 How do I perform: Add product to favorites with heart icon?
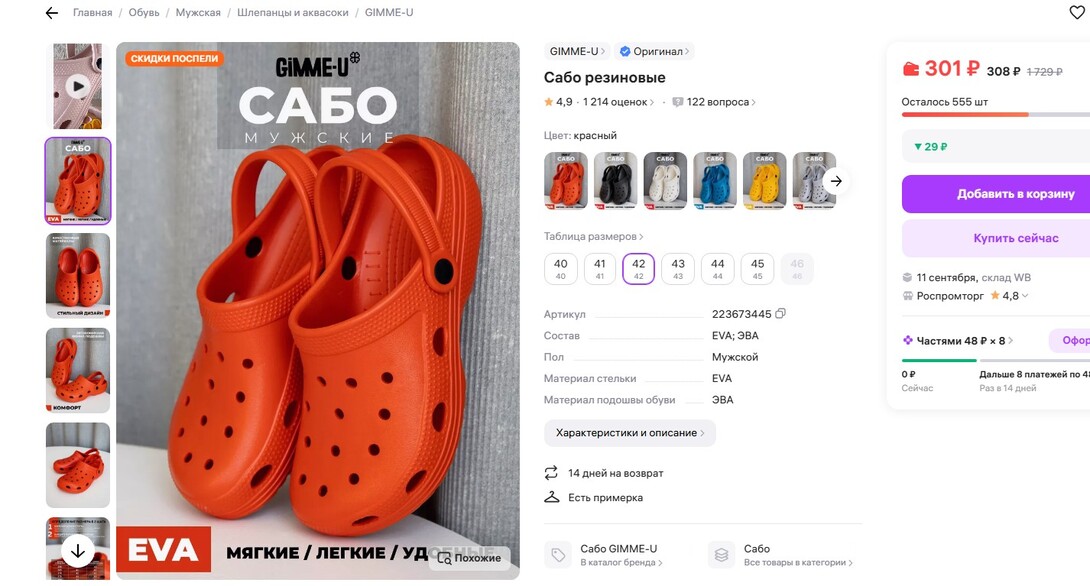(x=1077, y=13)
